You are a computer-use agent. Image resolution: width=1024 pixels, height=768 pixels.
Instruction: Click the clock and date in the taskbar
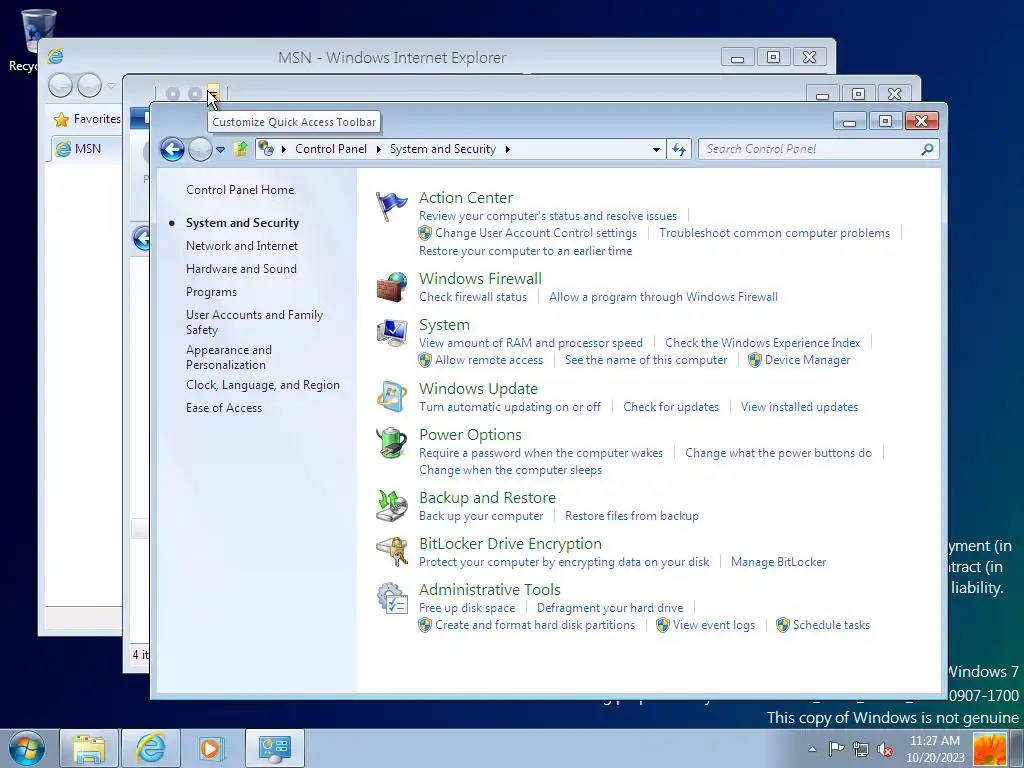coord(935,749)
